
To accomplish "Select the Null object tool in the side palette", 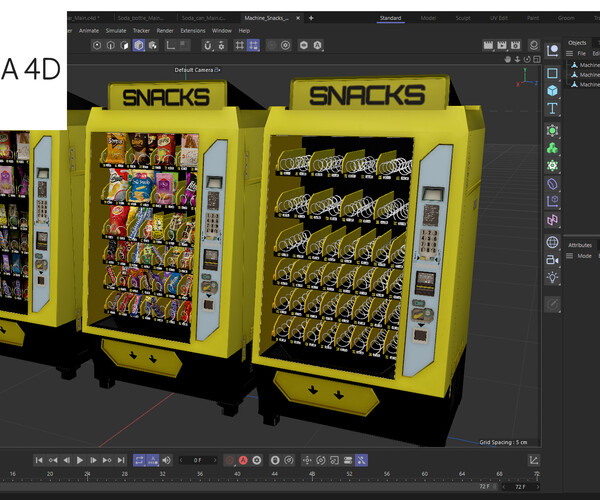I will [552, 51].
